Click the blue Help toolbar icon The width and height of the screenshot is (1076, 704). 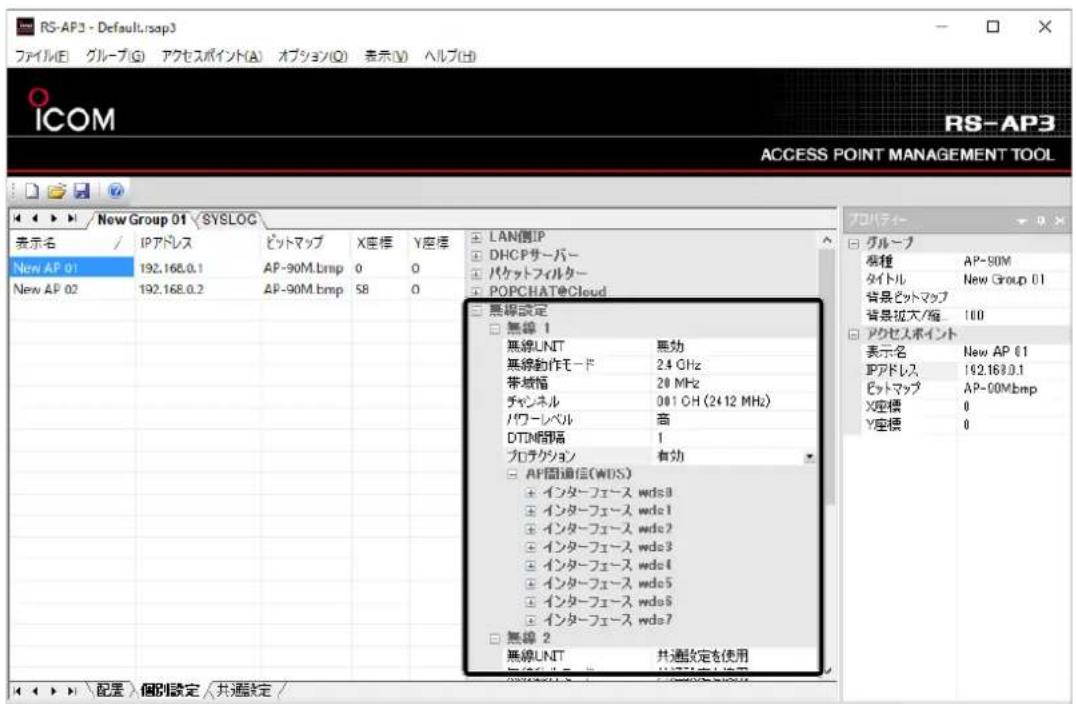click(115, 191)
